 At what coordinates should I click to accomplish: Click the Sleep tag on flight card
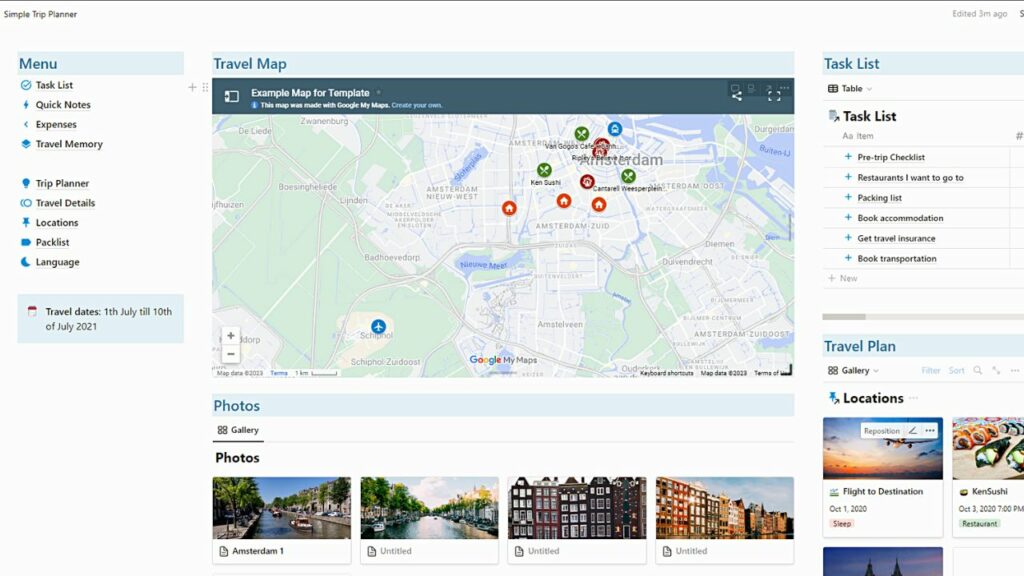(x=842, y=524)
